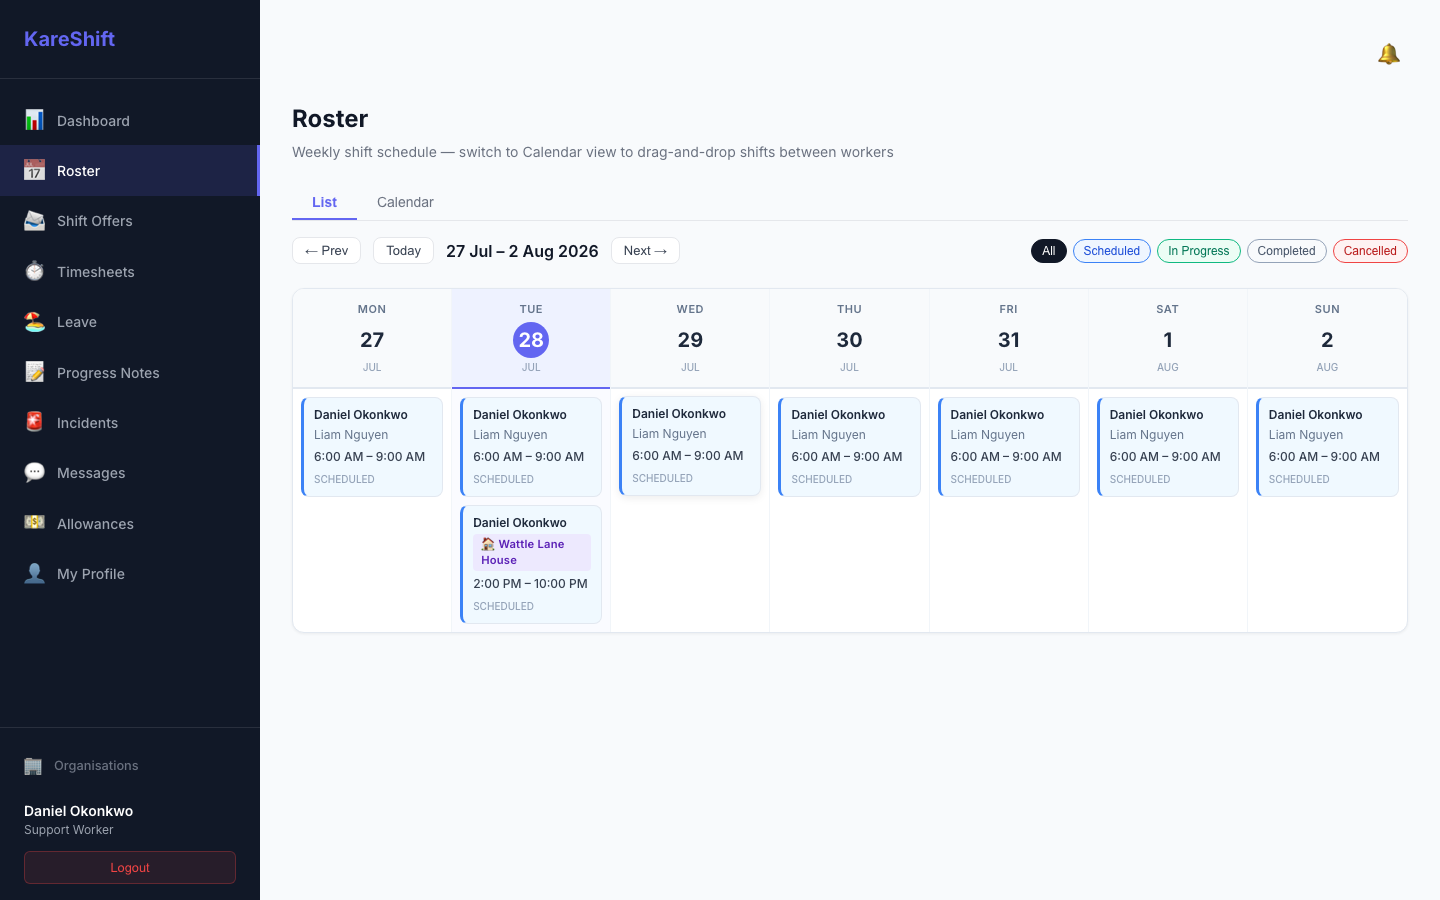Select the List tab

pos(324,202)
